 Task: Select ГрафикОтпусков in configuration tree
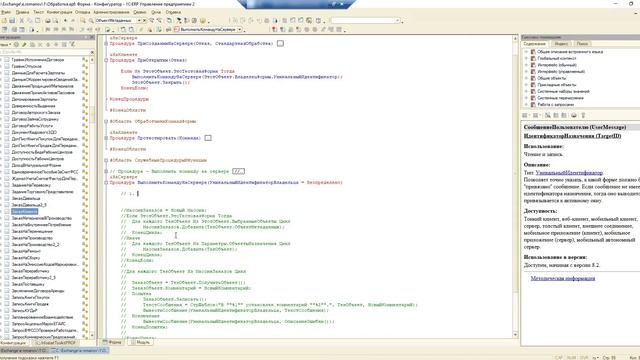(27, 66)
